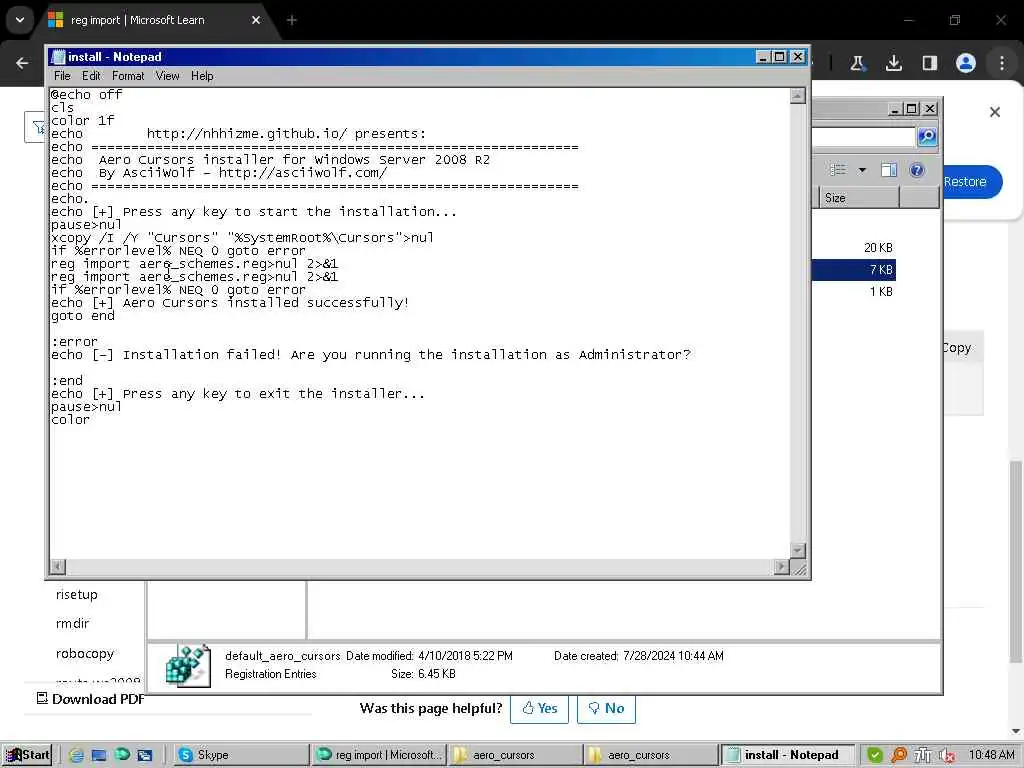Switch to the reg import taskbar button
Viewport: 1024px width, 768px height.
(379, 756)
